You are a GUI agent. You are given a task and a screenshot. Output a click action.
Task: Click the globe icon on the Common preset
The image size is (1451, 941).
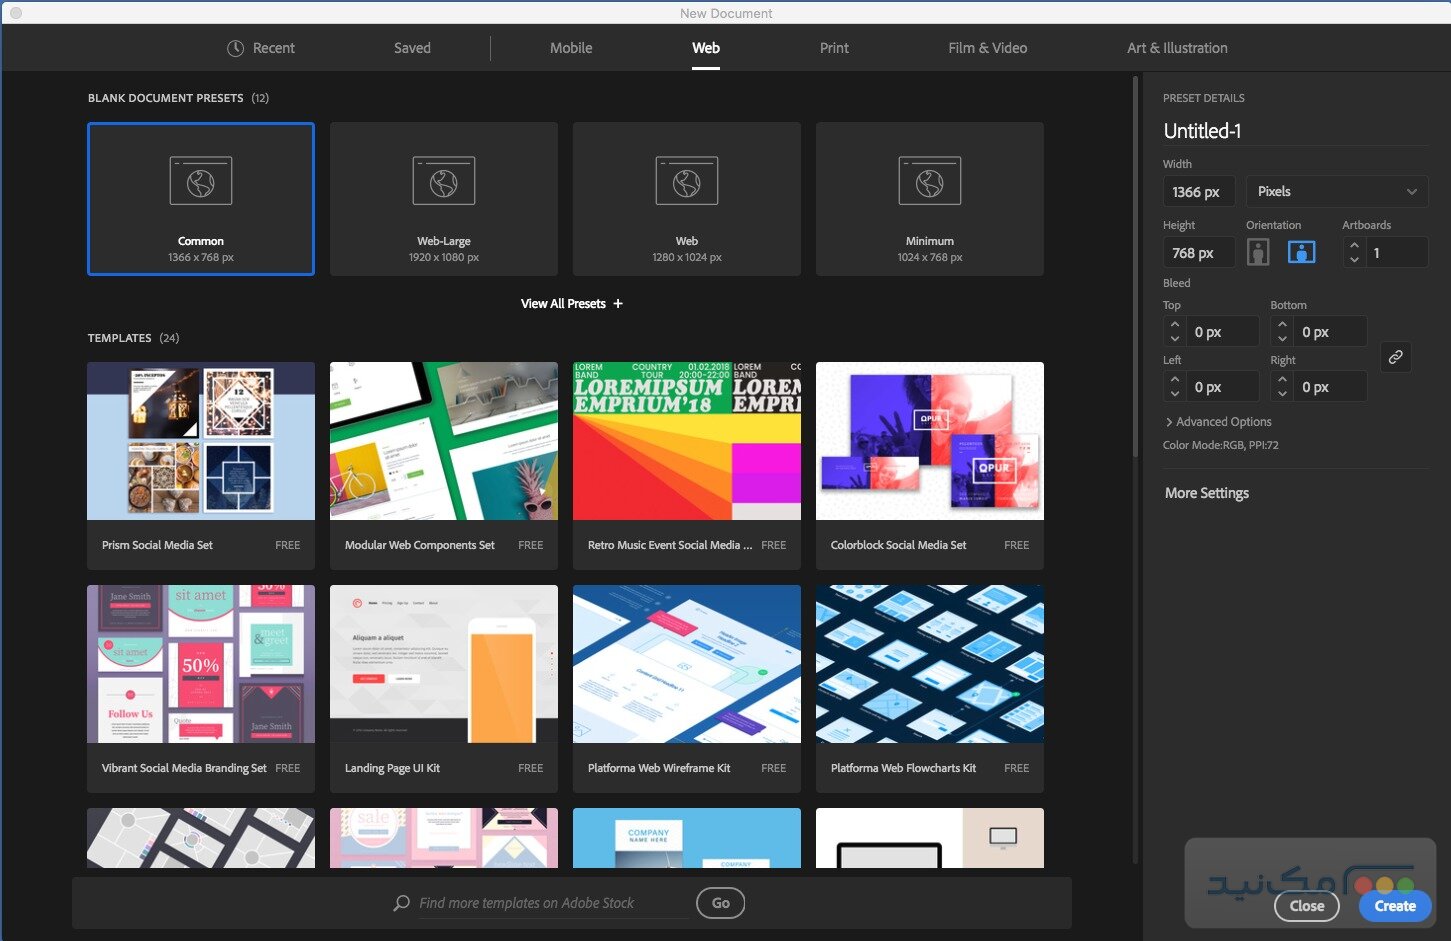pyautogui.click(x=200, y=180)
